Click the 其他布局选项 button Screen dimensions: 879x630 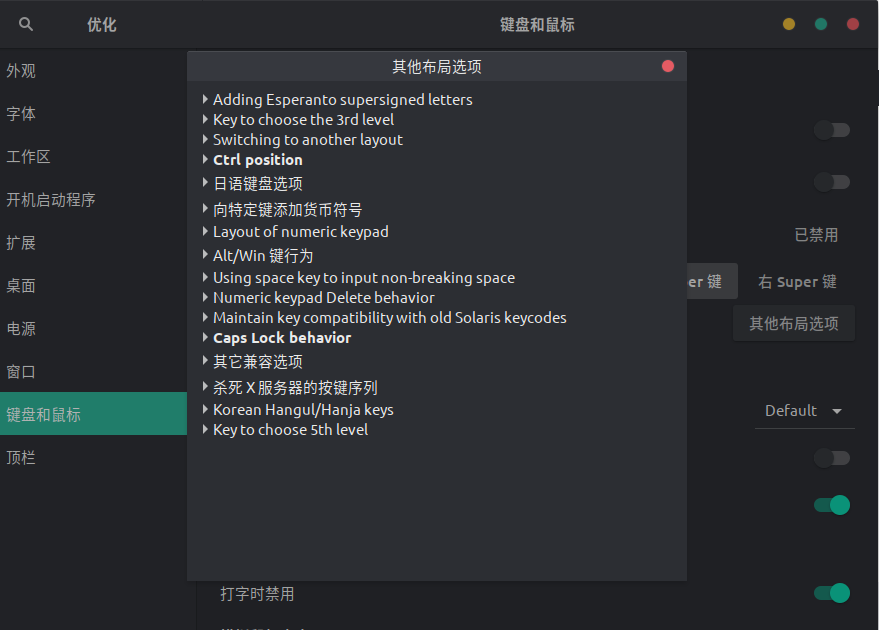pyautogui.click(x=794, y=323)
